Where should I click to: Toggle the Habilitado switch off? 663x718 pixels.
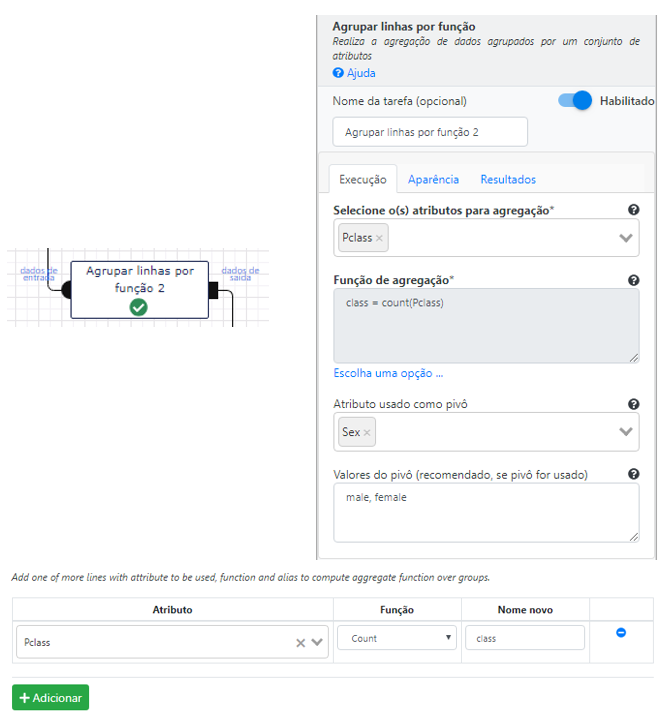tap(574, 100)
